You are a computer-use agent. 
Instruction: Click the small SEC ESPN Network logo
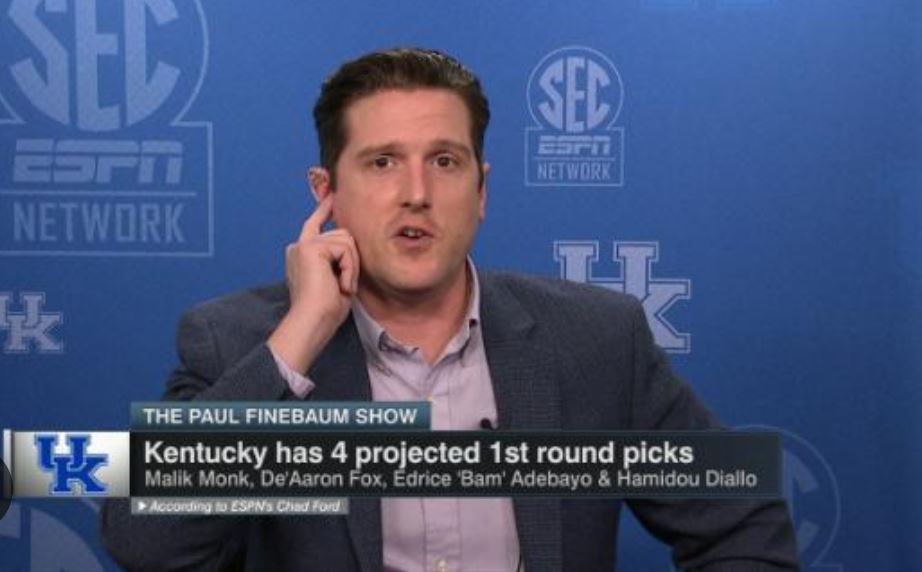click(574, 116)
